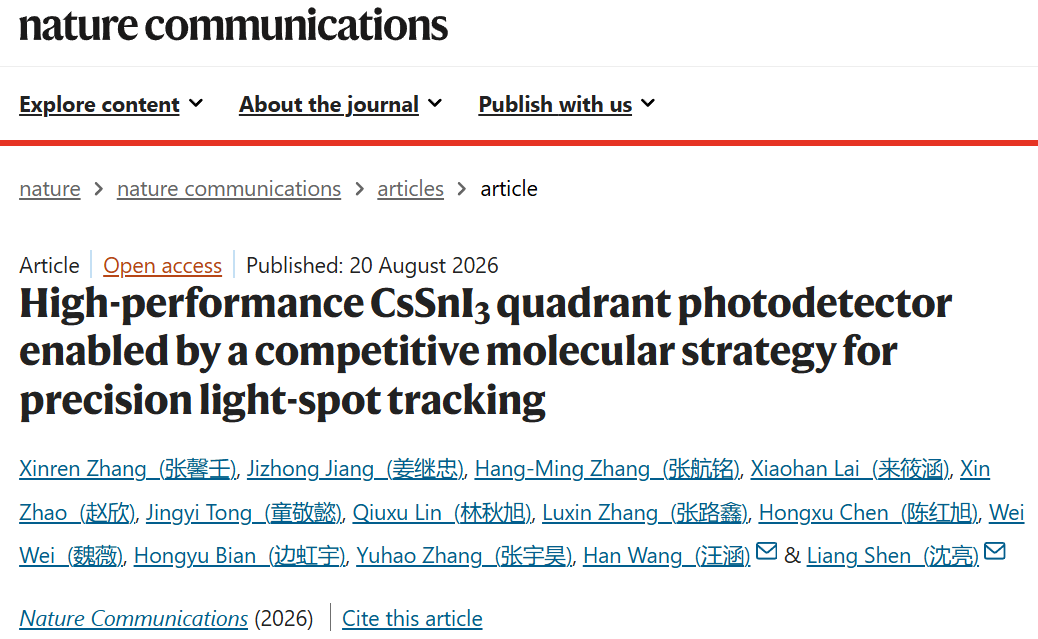
Task: Open the nature communications breadcrumb link
Action: coord(229,189)
